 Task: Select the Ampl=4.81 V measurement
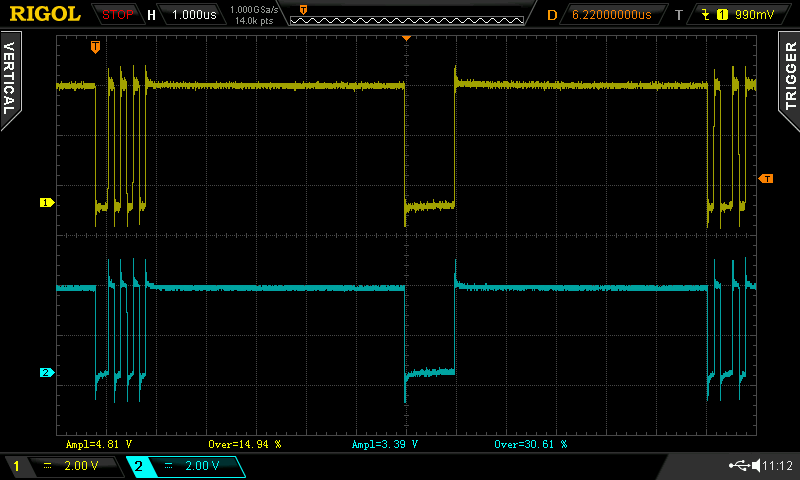tap(99, 443)
